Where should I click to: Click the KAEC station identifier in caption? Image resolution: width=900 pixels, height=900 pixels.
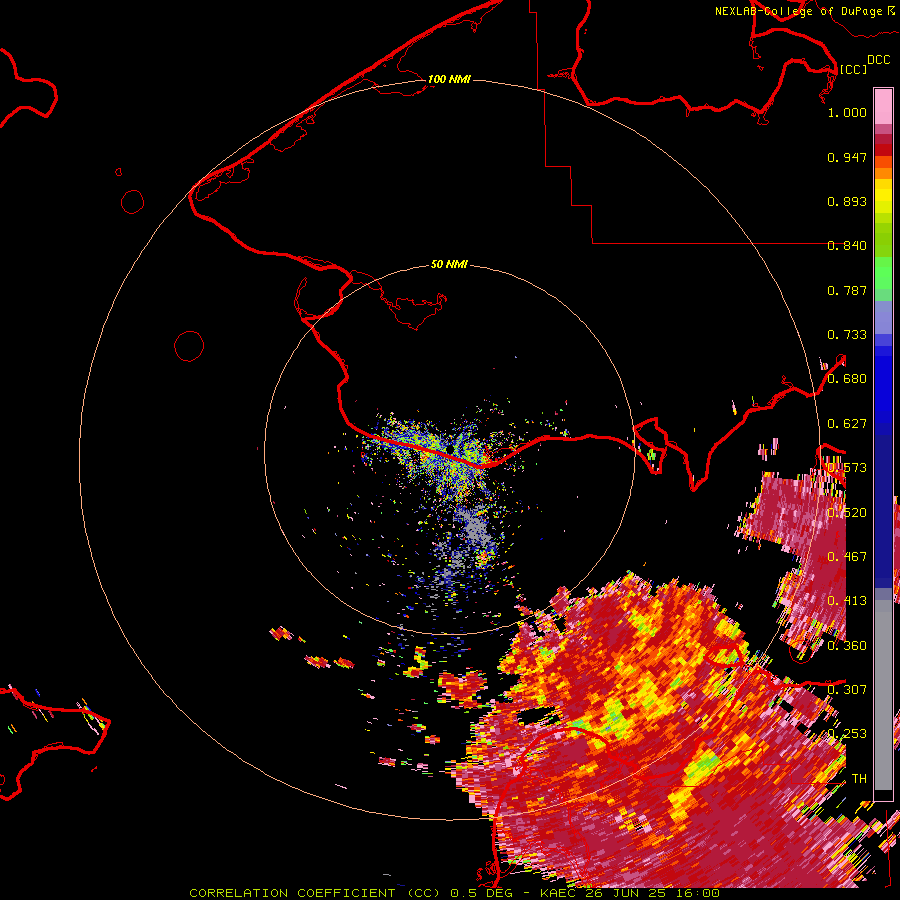coord(559,893)
